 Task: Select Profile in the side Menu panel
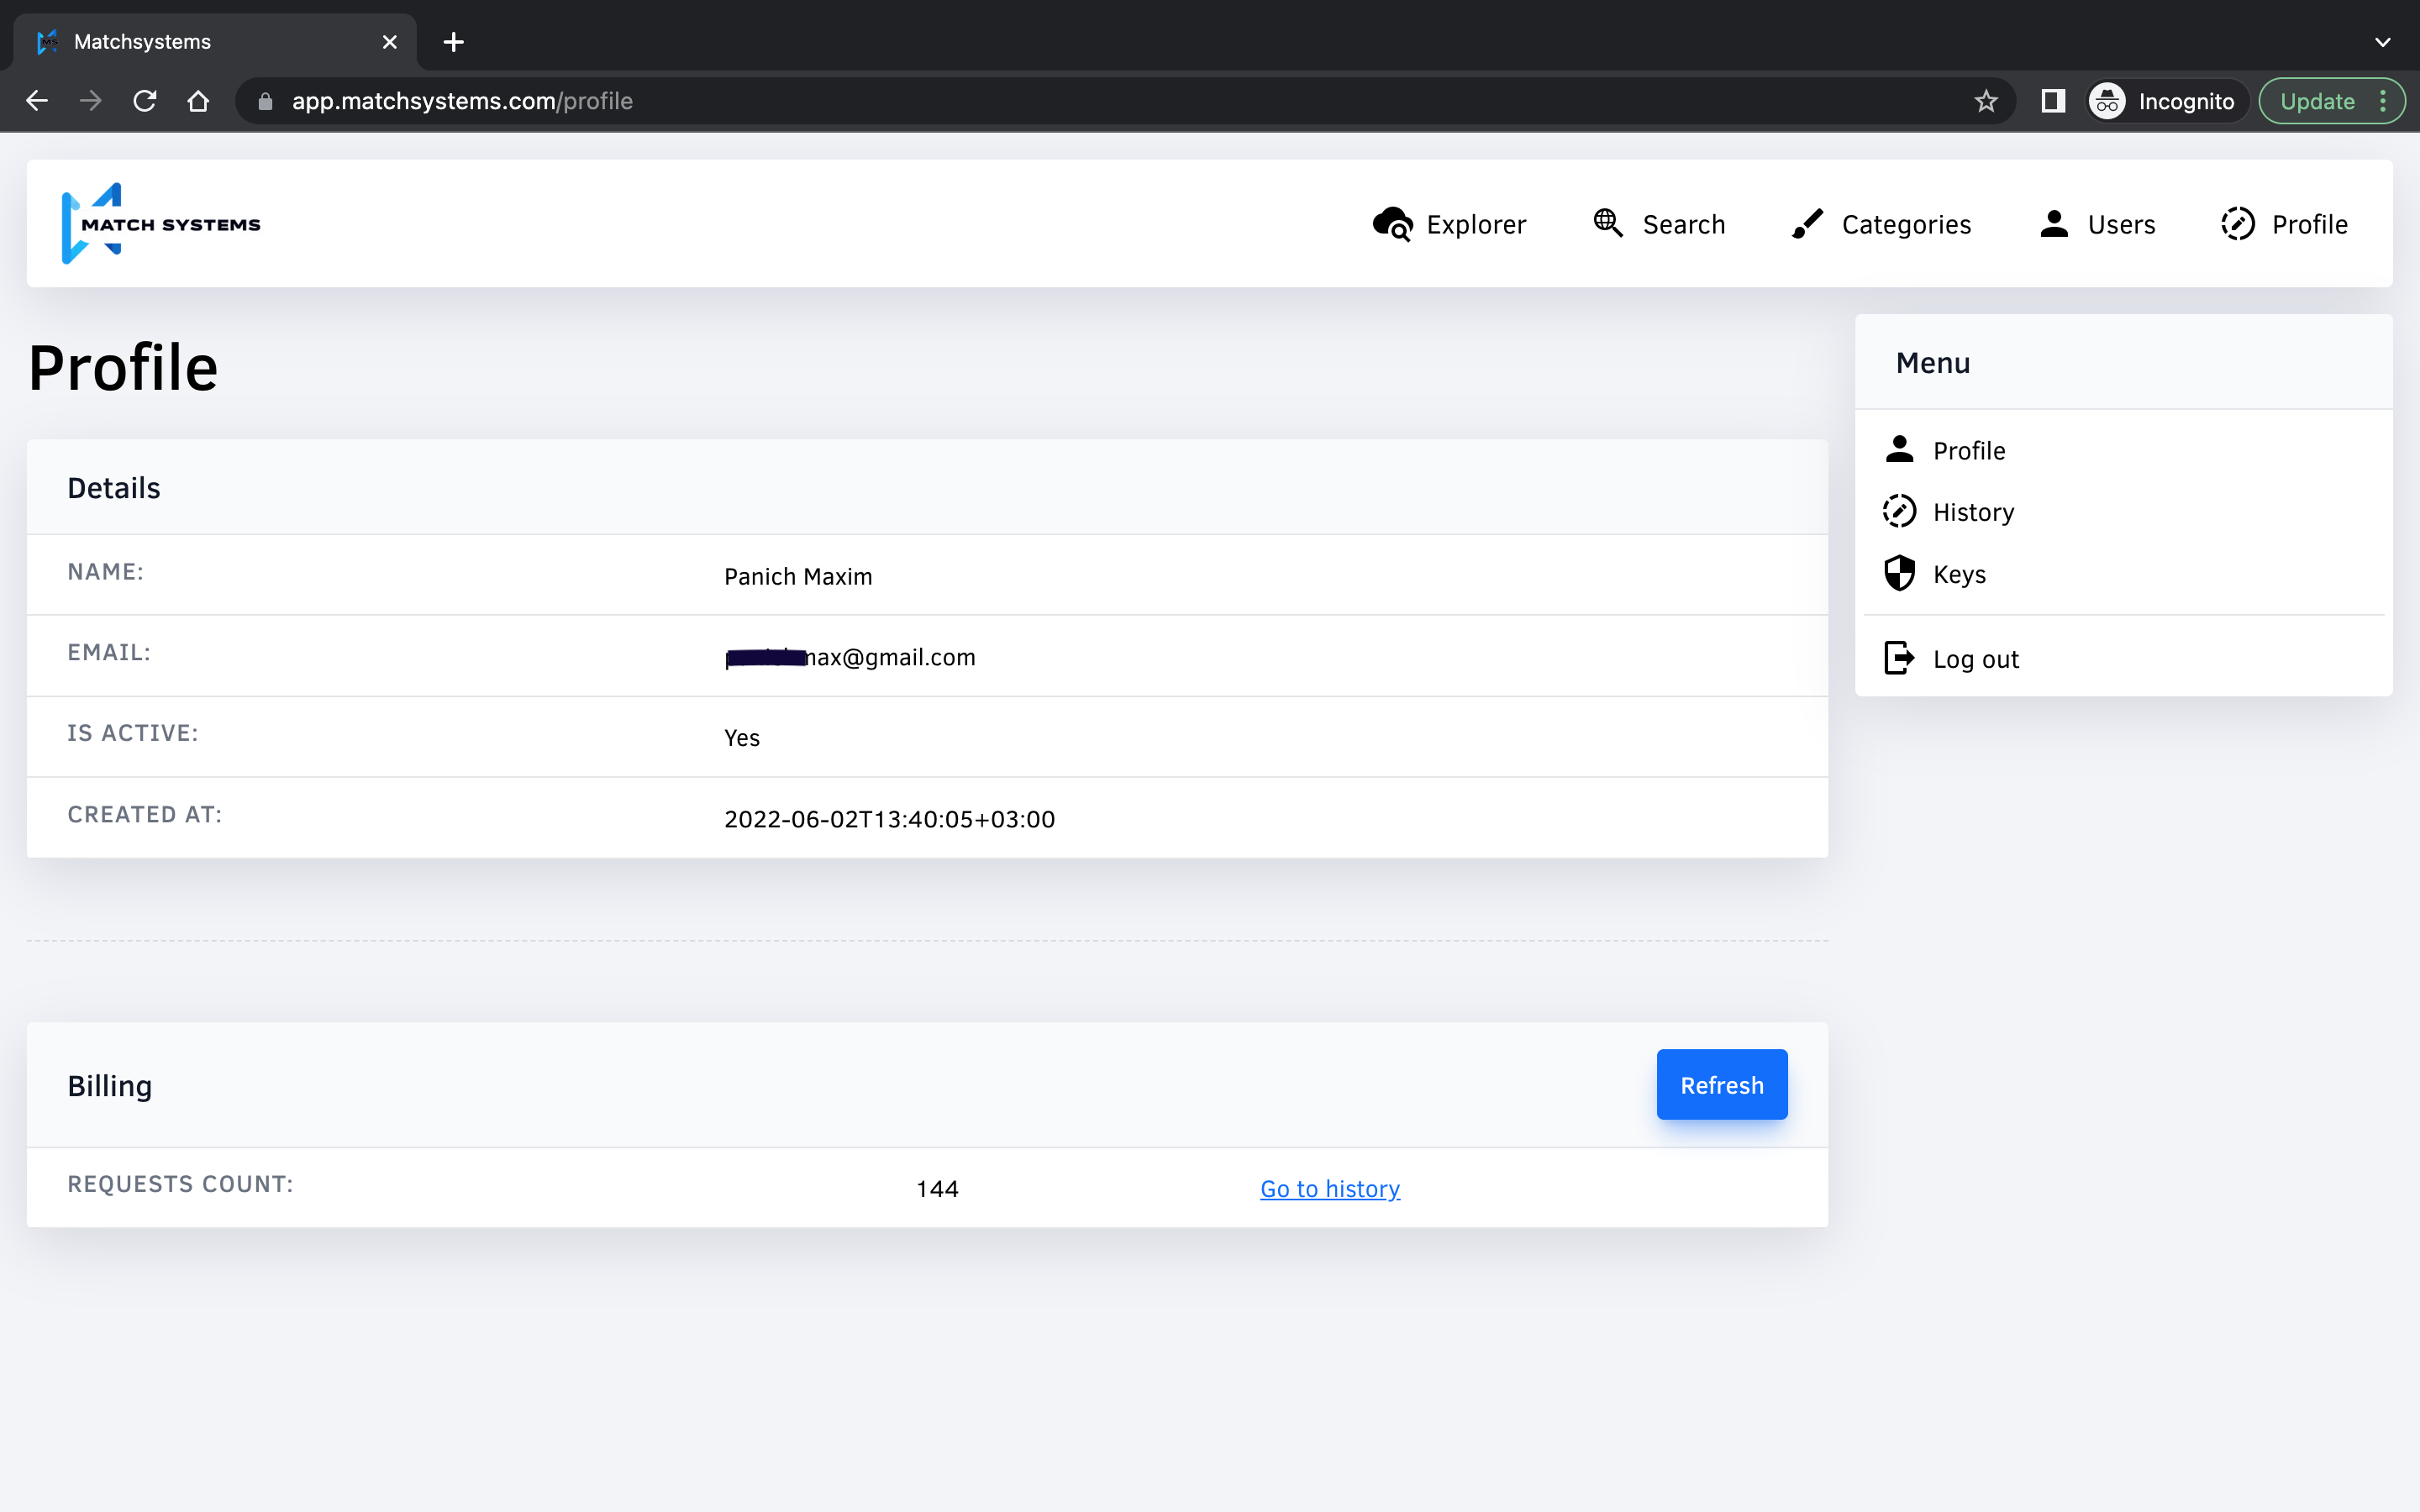click(1968, 451)
